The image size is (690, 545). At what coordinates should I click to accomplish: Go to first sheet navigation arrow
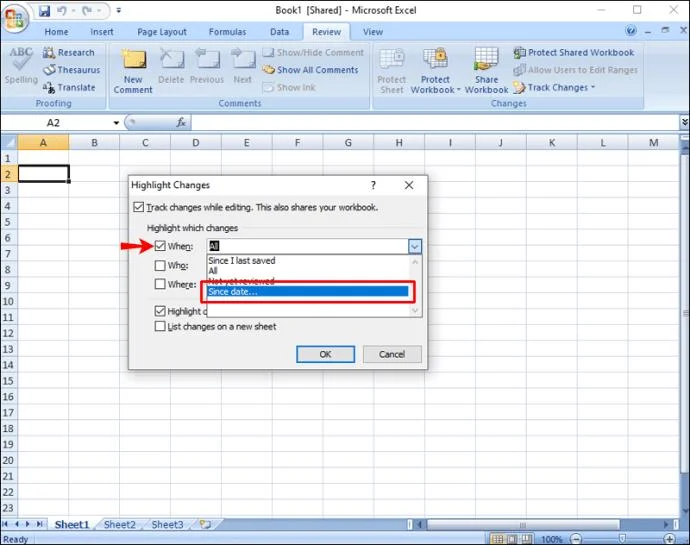click(x=5, y=524)
